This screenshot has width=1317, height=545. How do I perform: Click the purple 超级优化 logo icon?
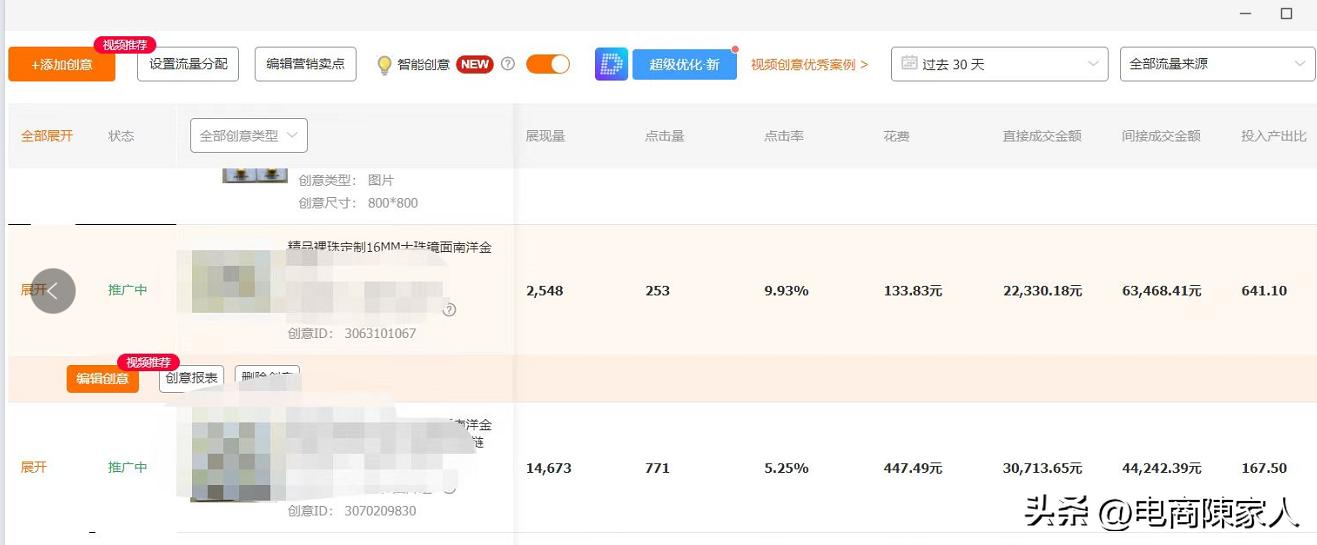611,64
